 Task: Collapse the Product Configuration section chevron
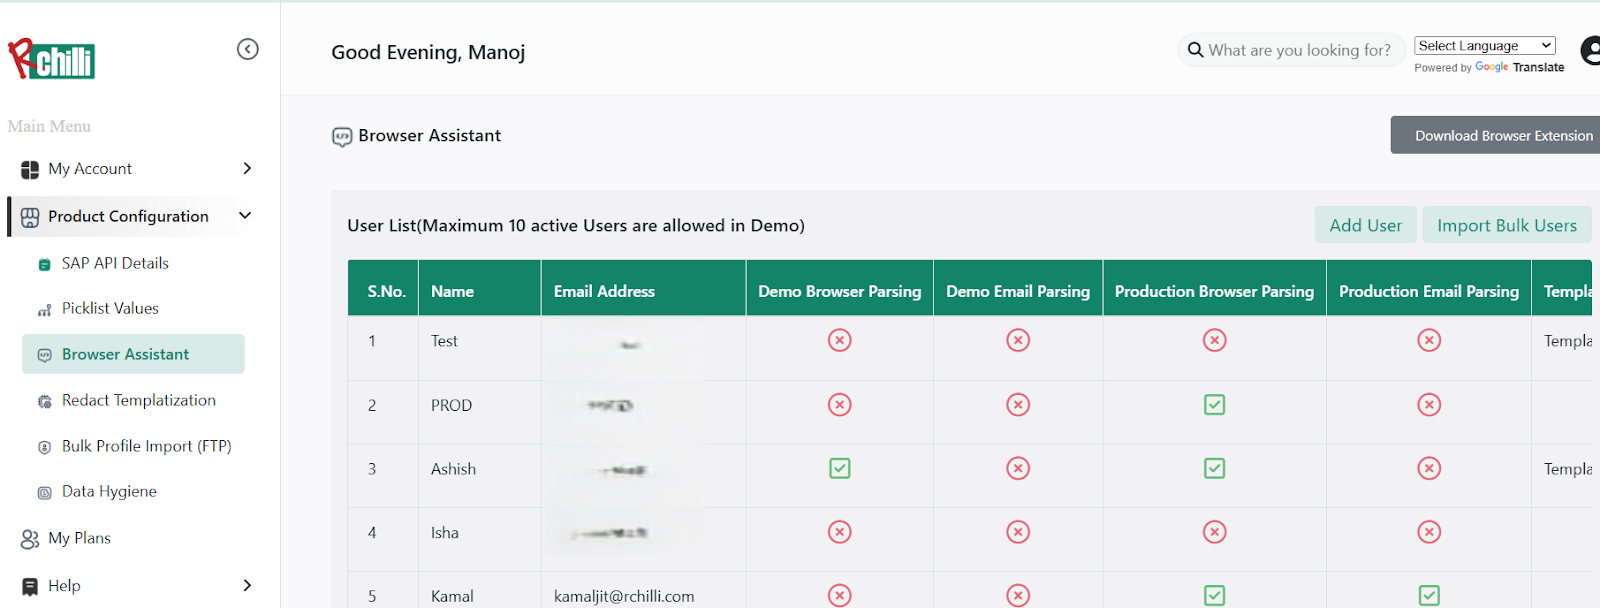(x=245, y=216)
